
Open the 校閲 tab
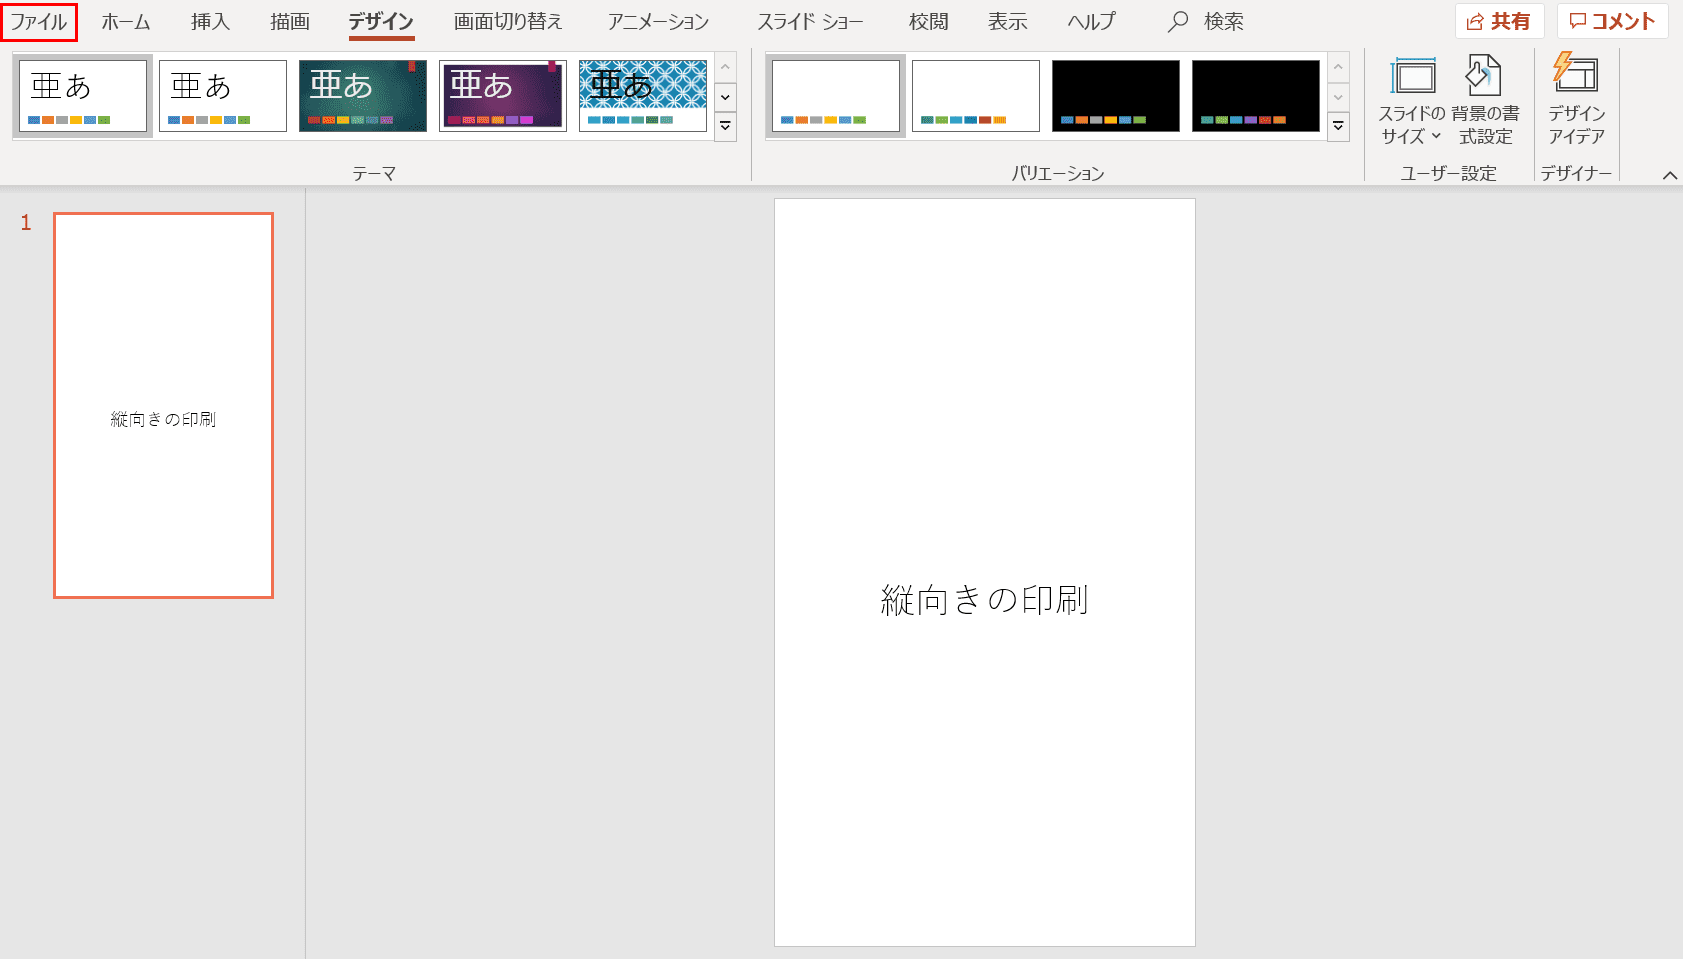pyautogui.click(x=929, y=21)
